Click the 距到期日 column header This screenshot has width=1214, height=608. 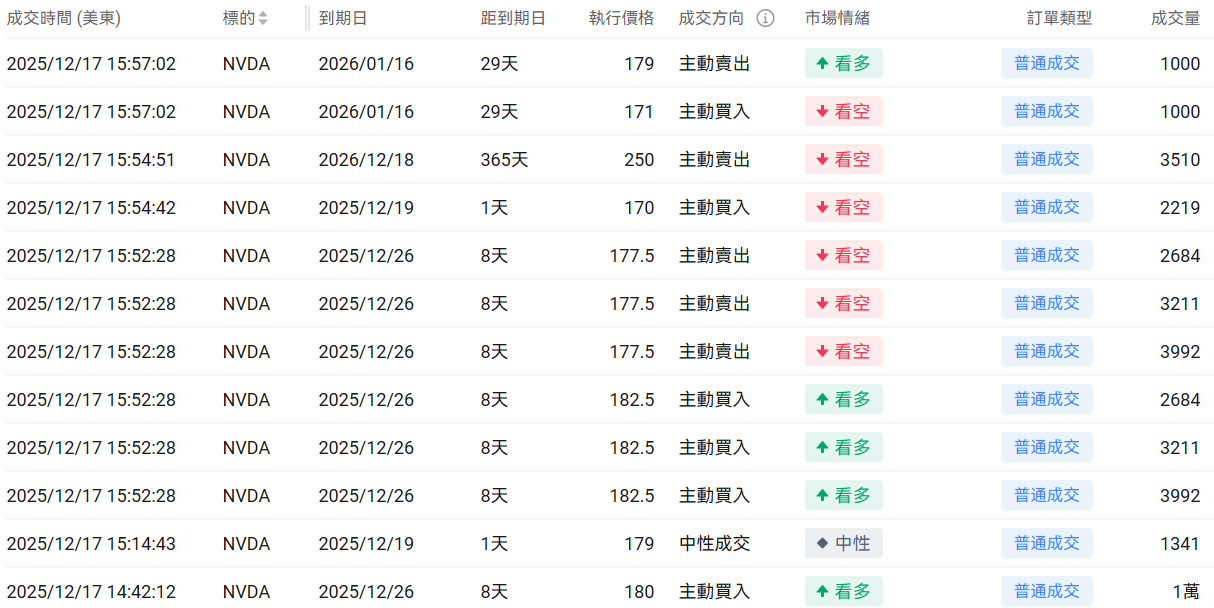[x=513, y=18]
